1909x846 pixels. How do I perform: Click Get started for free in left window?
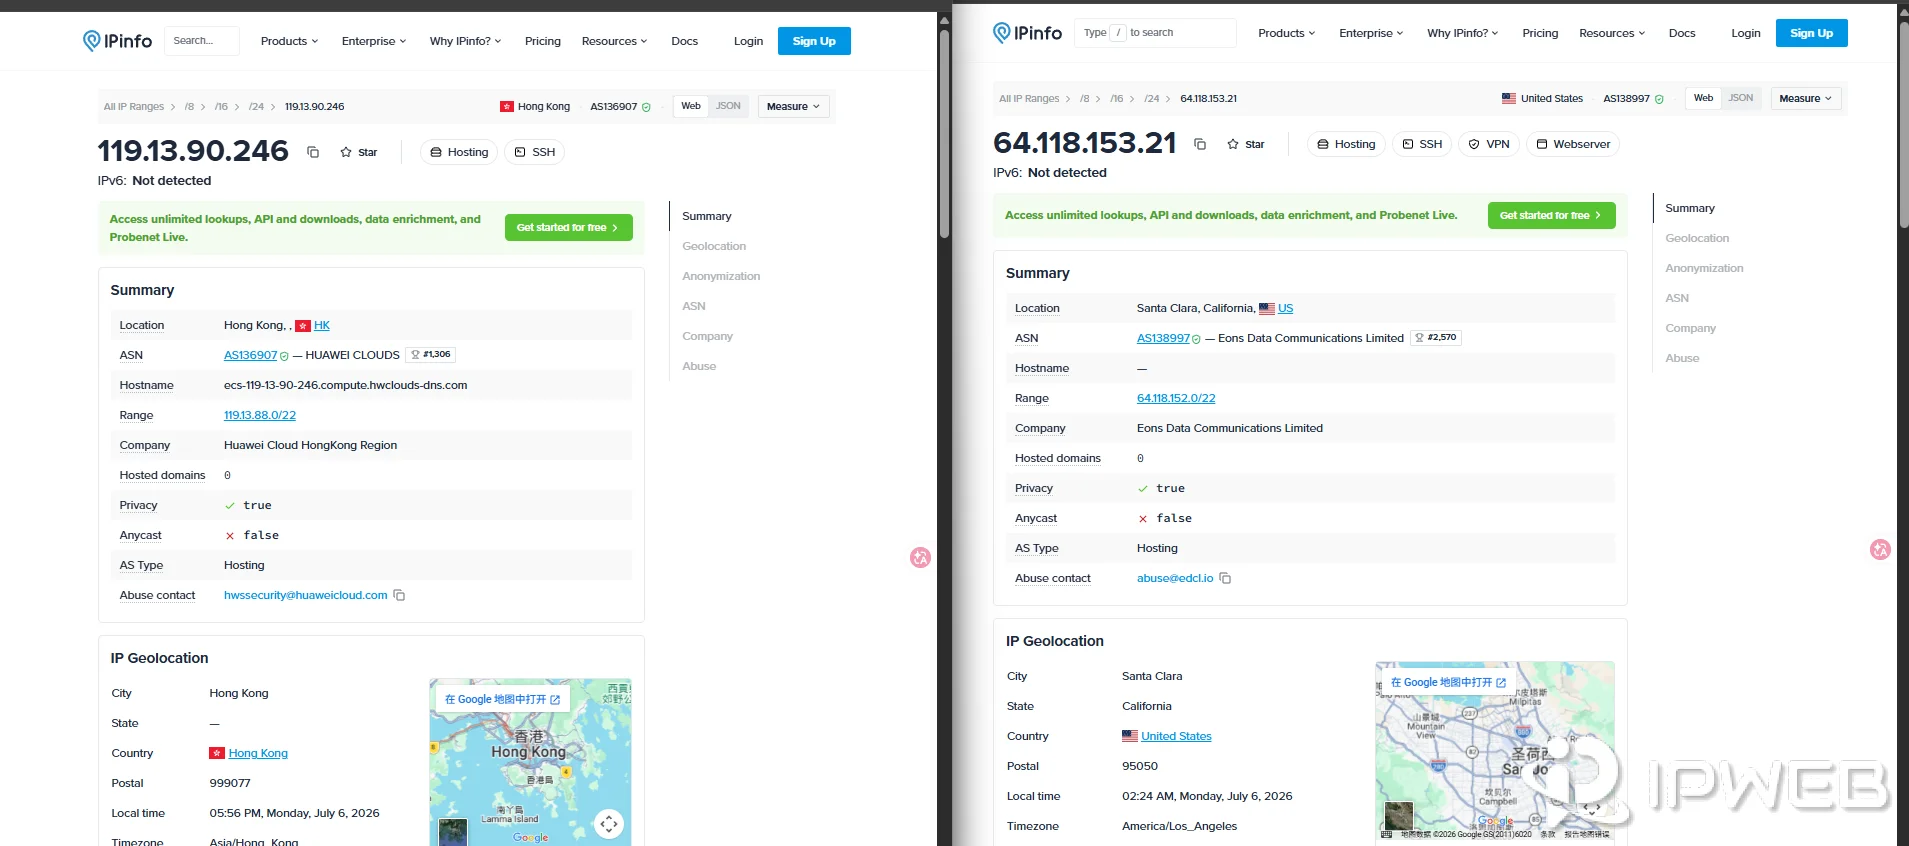click(x=568, y=227)
